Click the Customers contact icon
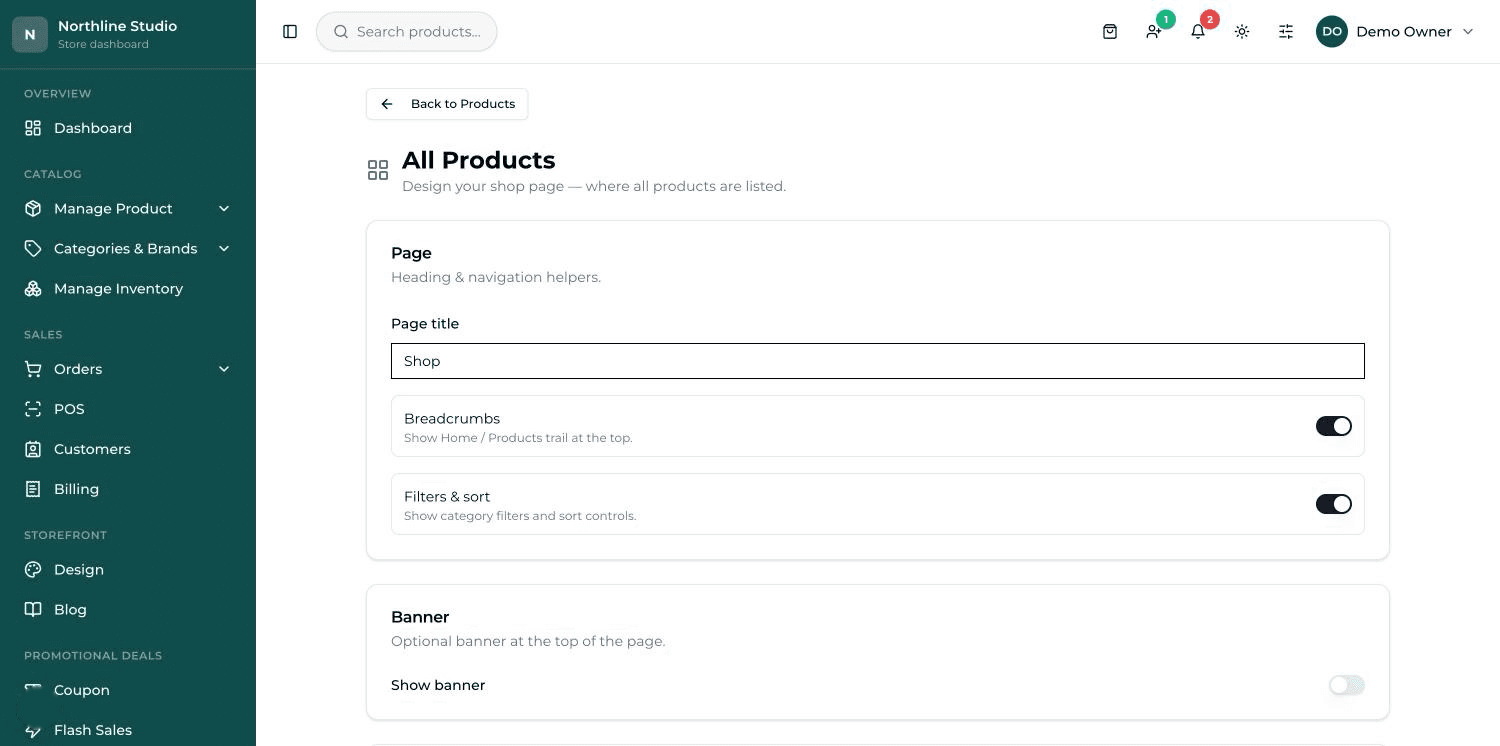The image size is (1500, 746). pyautogui.click(x=33, y=449)
